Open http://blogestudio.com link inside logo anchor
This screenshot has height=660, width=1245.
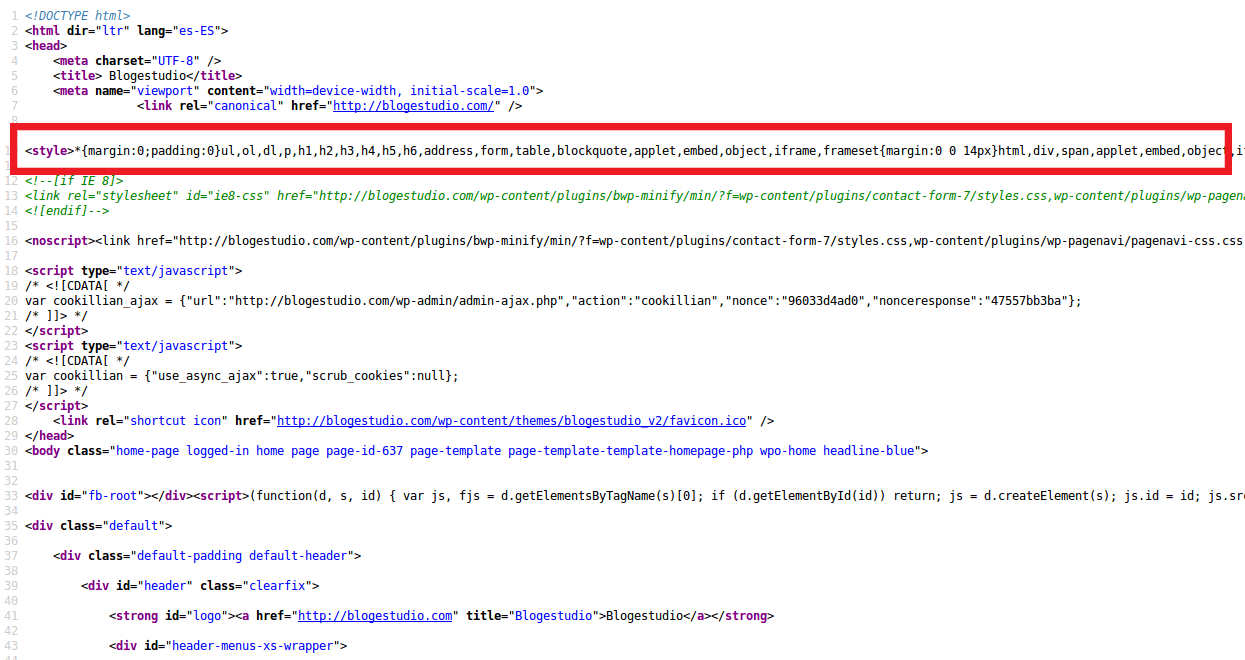375,615
